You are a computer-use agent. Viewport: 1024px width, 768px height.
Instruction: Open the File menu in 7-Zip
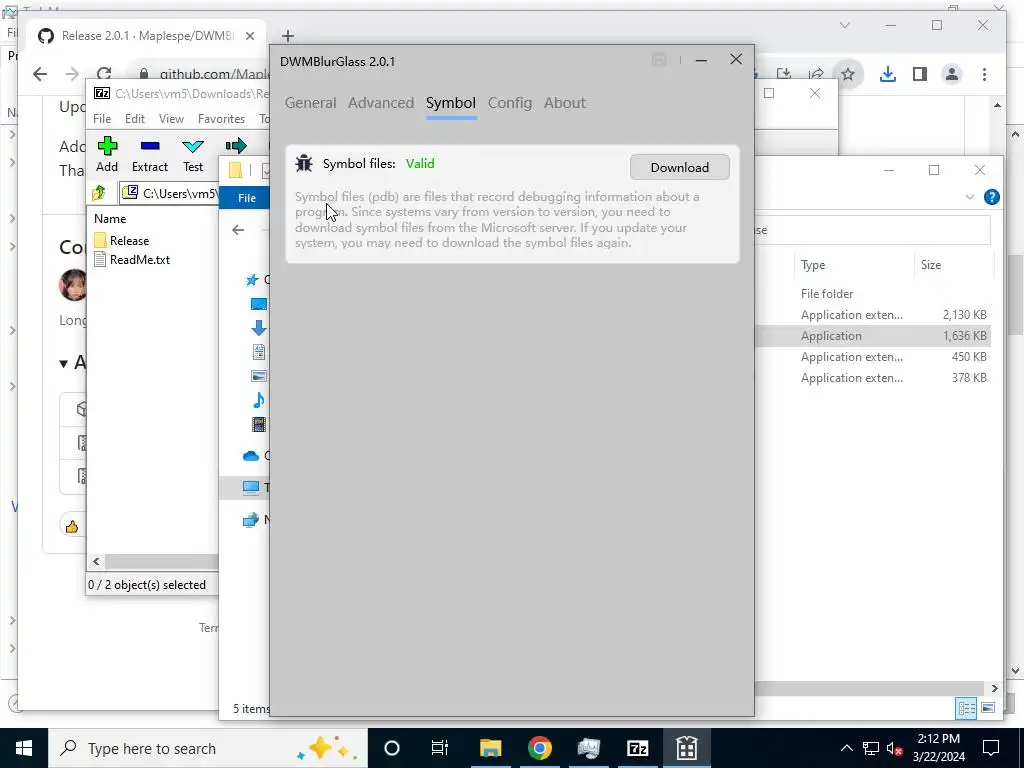tap(102, 119)
